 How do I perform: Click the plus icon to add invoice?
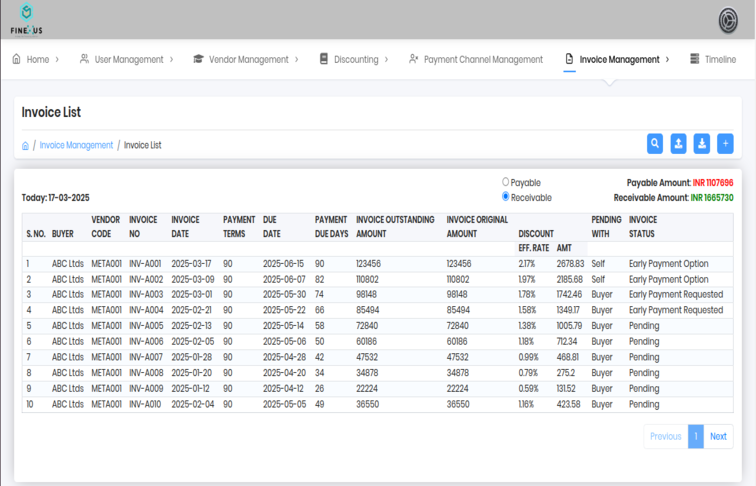[x=726, y=144]
